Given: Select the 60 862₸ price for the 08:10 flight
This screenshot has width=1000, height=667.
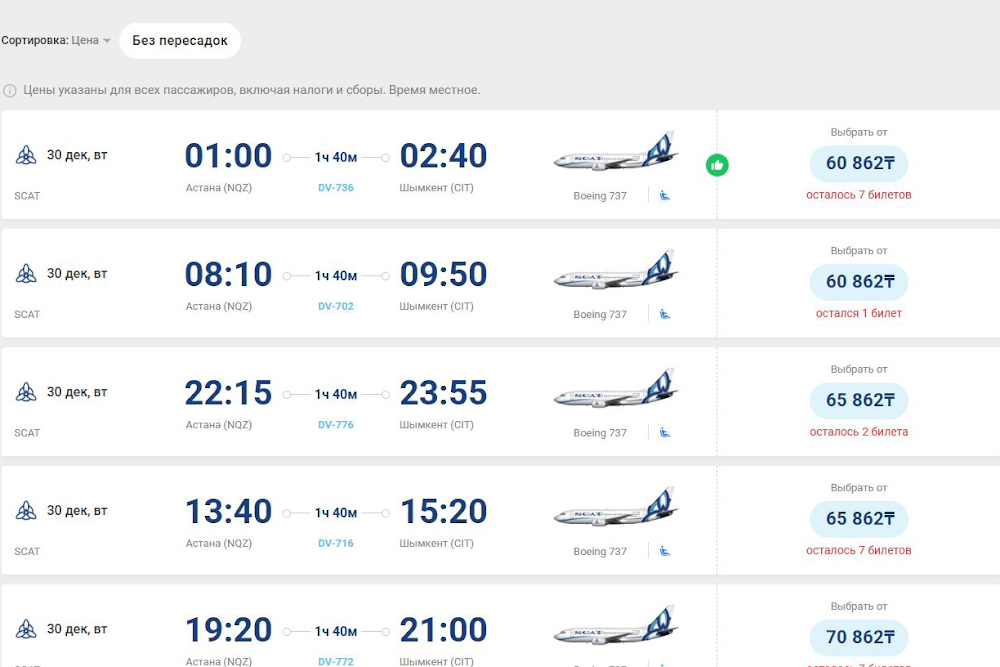Looking at the screenshot, I should click(x=859, y=282).
